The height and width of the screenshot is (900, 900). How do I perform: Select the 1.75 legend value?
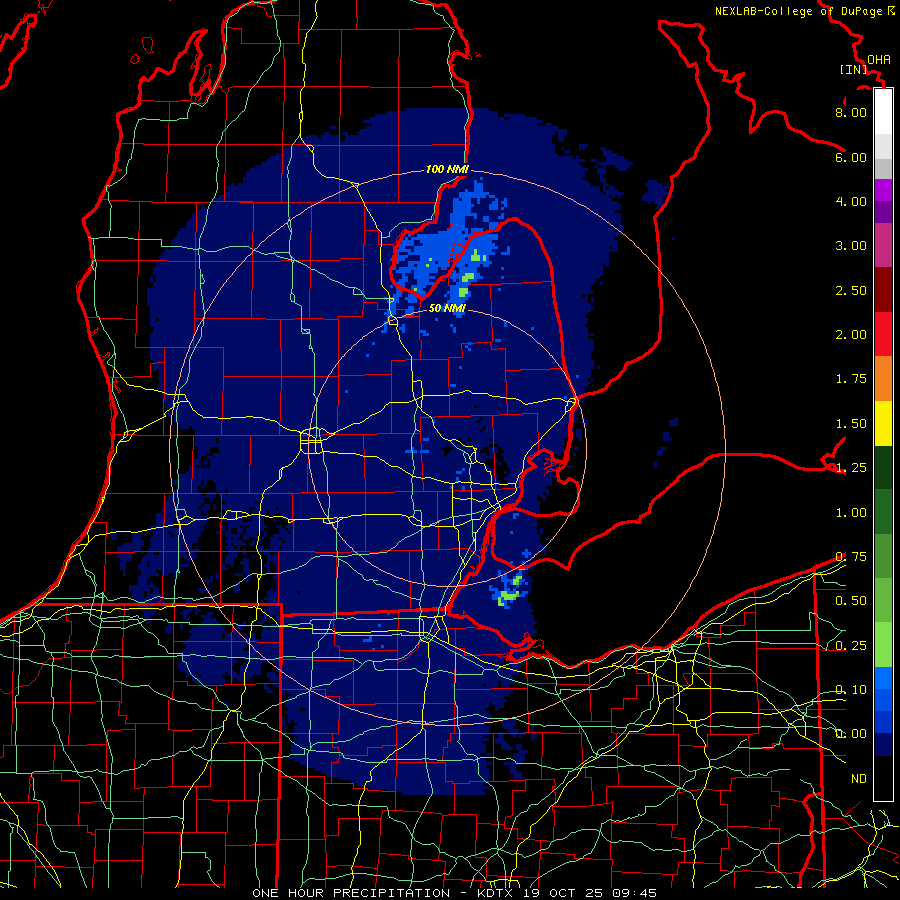coord(851,379)
